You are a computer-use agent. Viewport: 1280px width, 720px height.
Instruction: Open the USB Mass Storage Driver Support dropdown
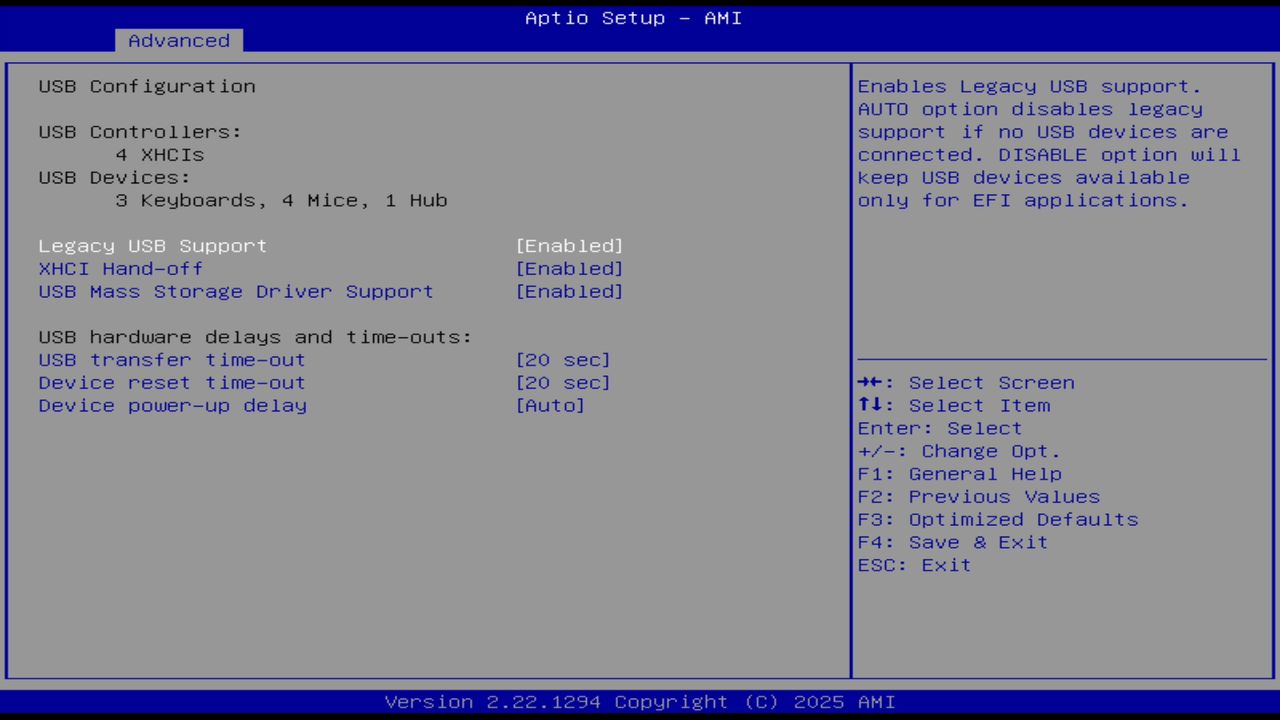(x=569, y=291)
